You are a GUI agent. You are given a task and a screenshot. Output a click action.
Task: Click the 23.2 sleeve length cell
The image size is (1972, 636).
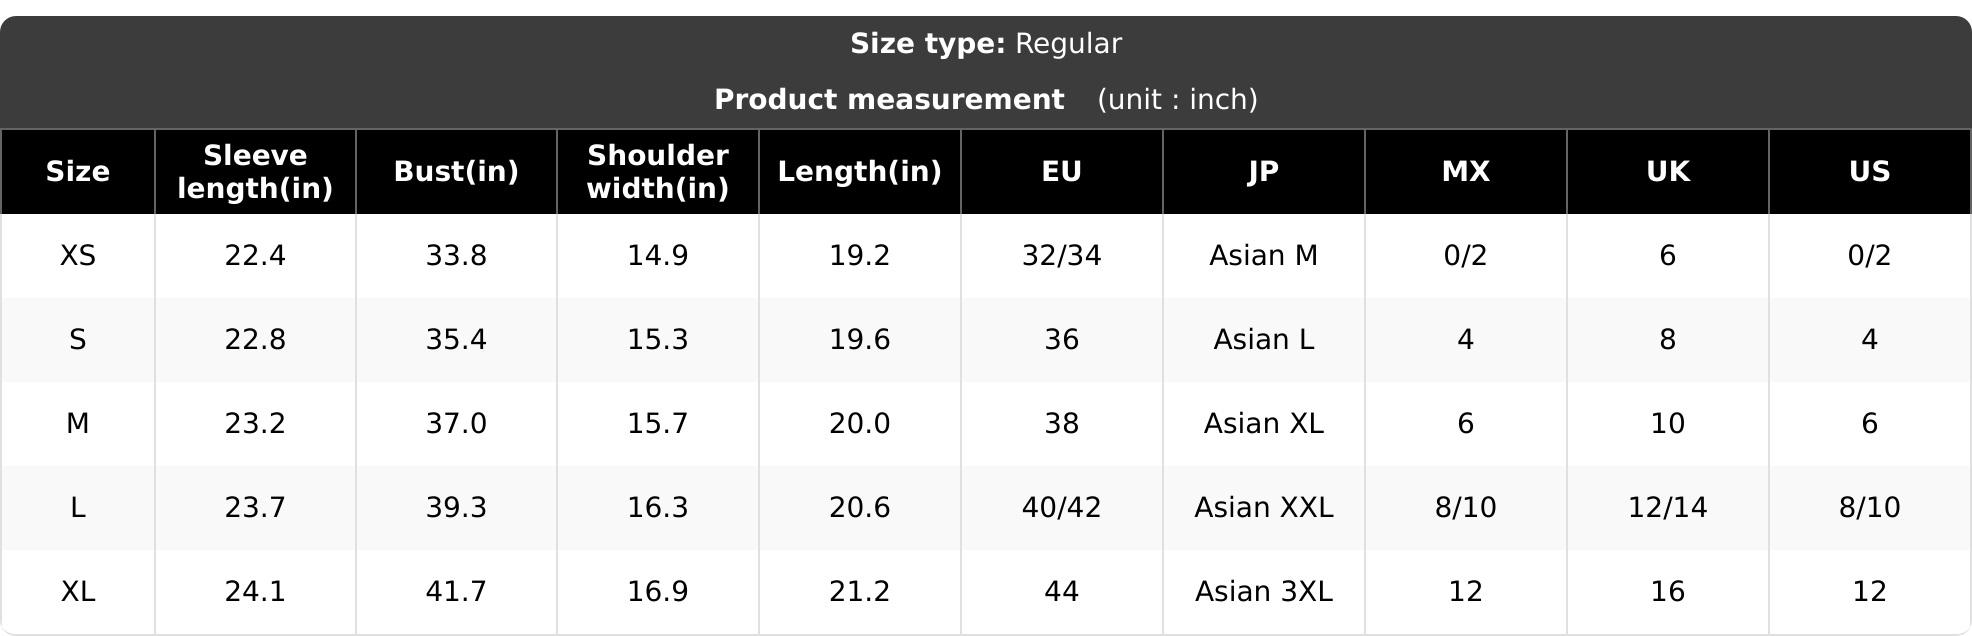point(255,424)
